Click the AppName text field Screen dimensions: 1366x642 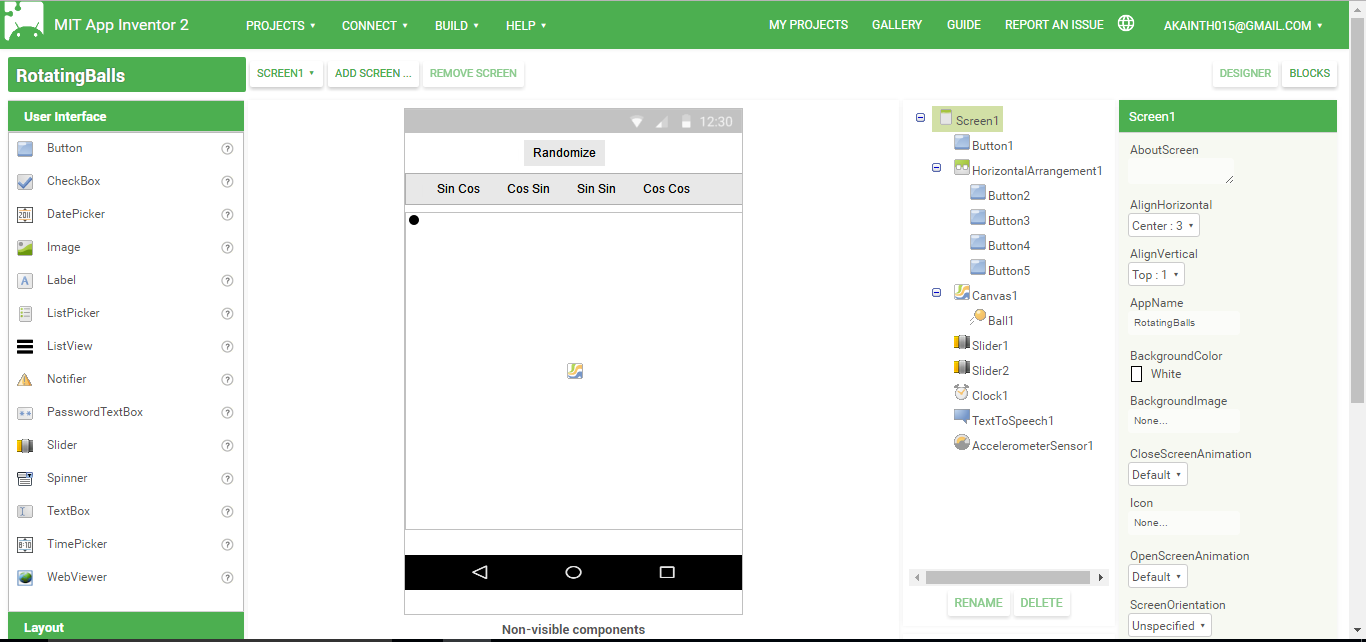point(1184,323)
